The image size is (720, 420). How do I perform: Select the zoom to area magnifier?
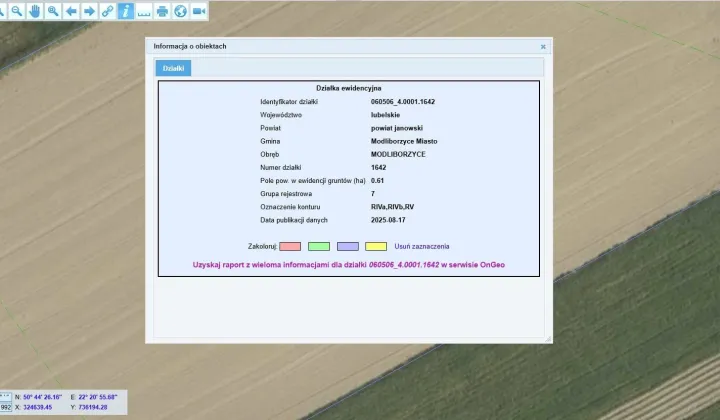point(53,11)
